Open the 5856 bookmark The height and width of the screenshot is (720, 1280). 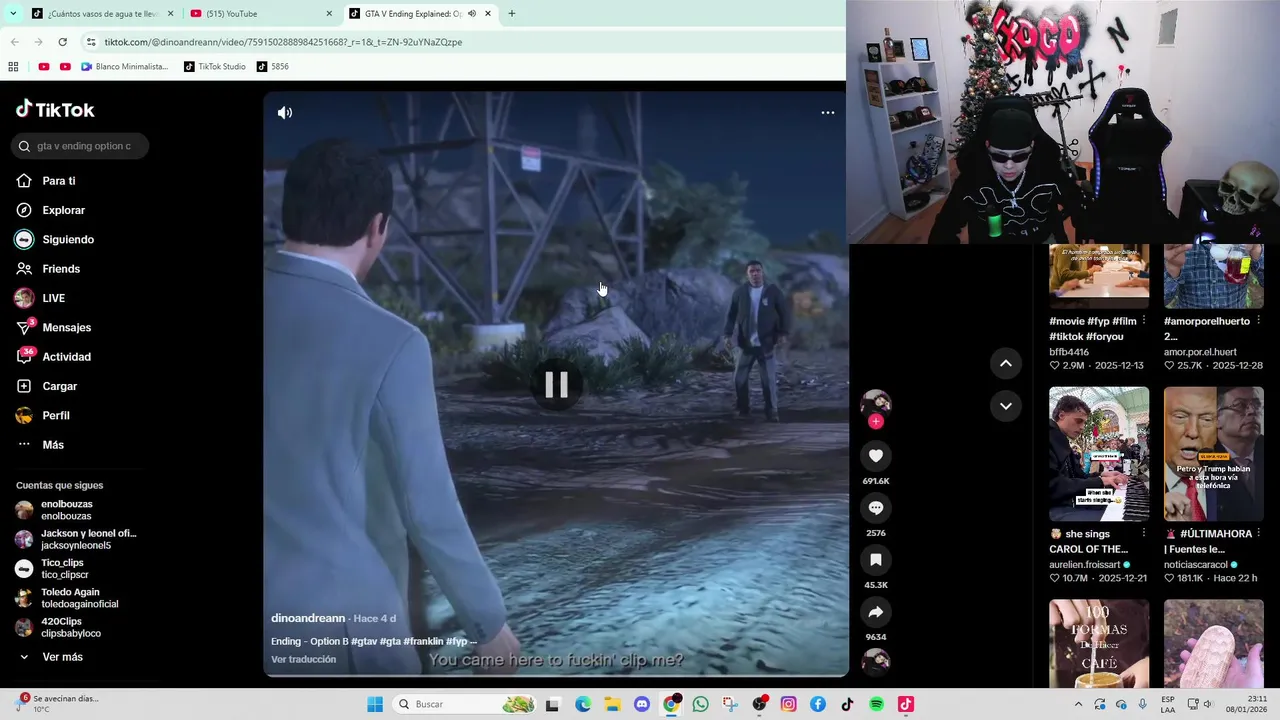tap(273, 67)
